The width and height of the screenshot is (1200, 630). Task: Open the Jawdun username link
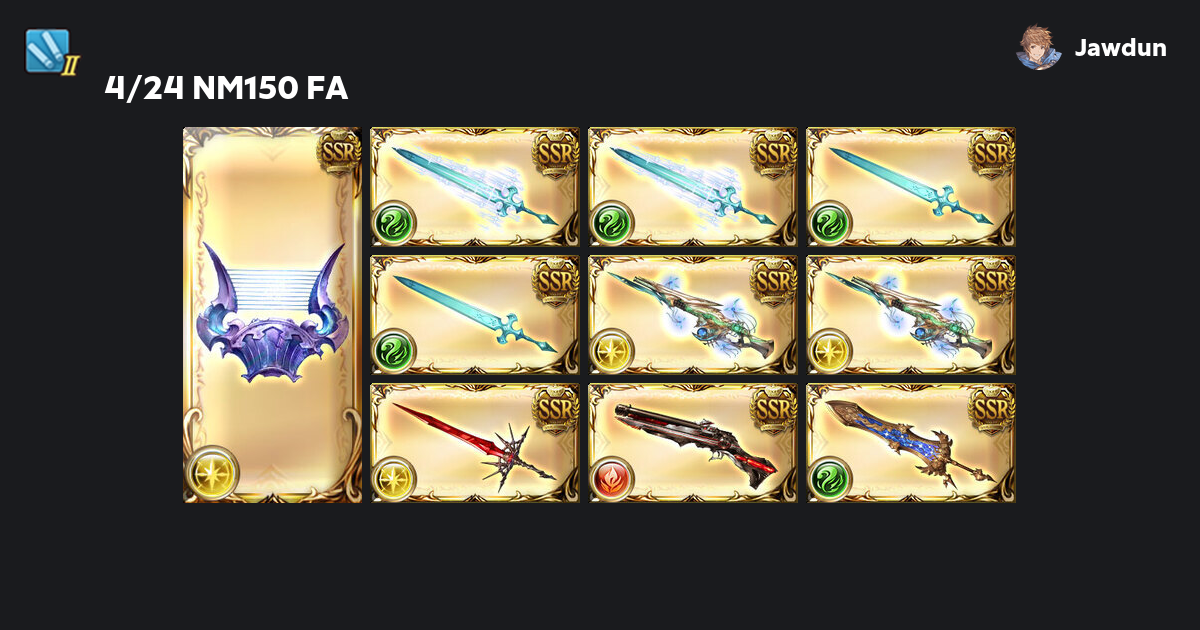(x=1120, y=48)
